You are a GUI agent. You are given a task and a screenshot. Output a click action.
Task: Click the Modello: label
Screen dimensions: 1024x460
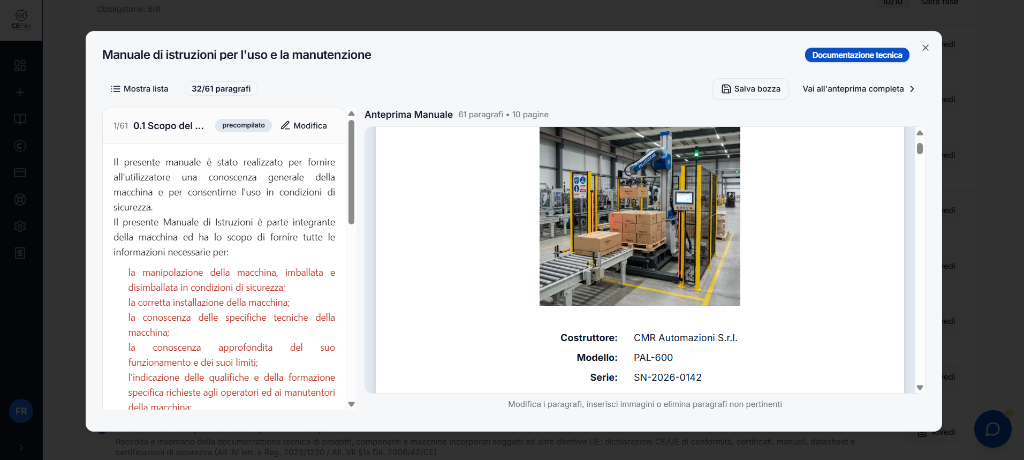[x=597, y=357]
